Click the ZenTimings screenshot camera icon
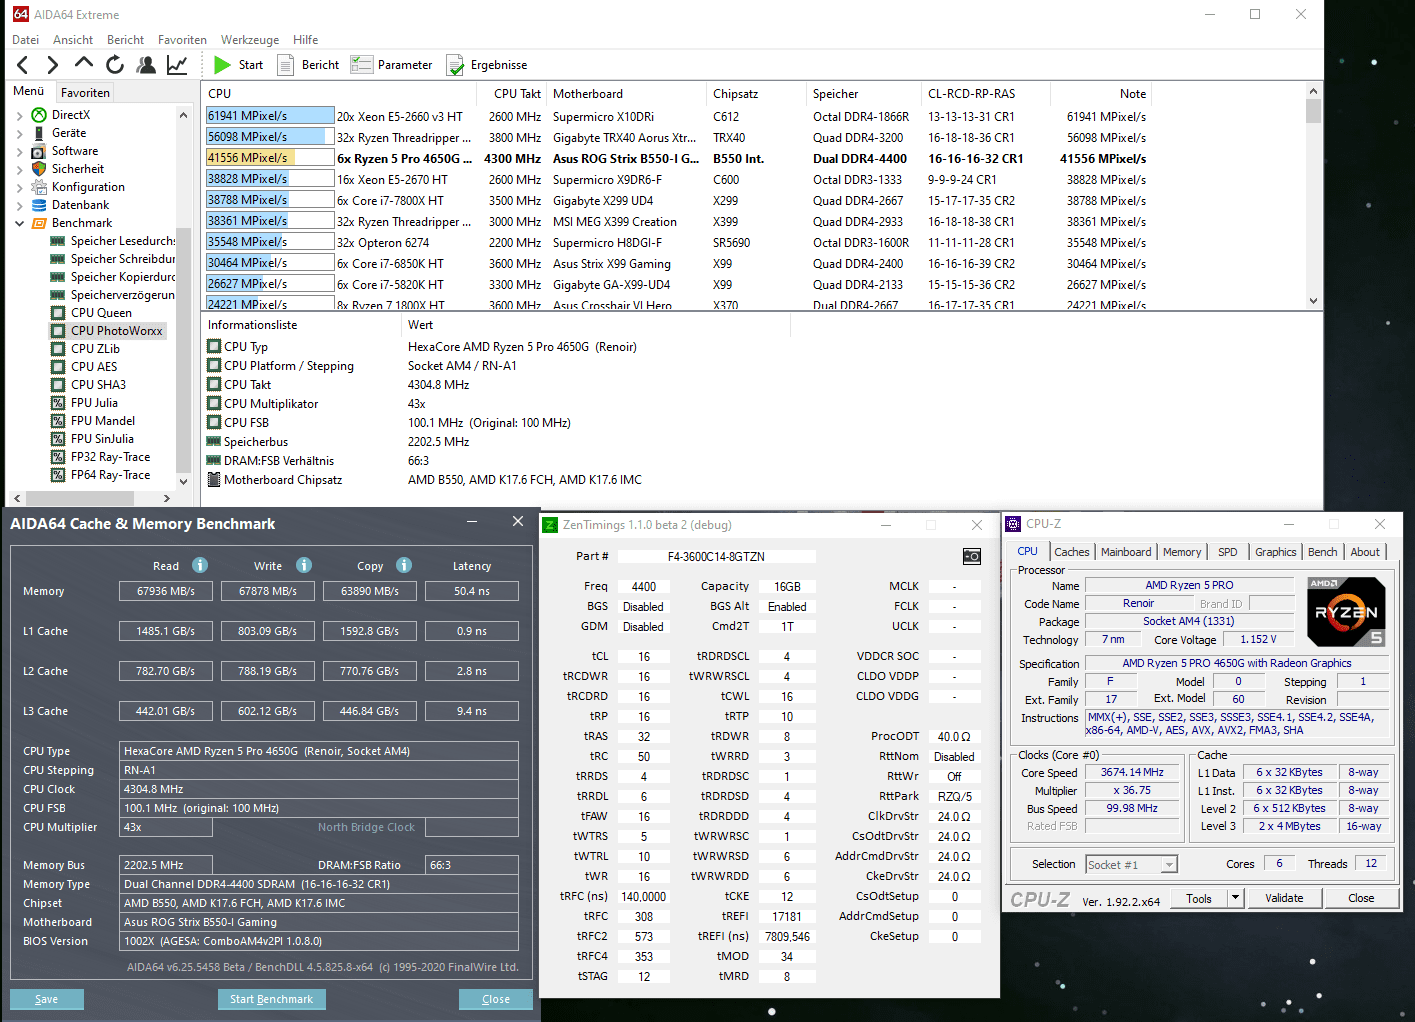1415x1022 pixels. click(971, 556)
